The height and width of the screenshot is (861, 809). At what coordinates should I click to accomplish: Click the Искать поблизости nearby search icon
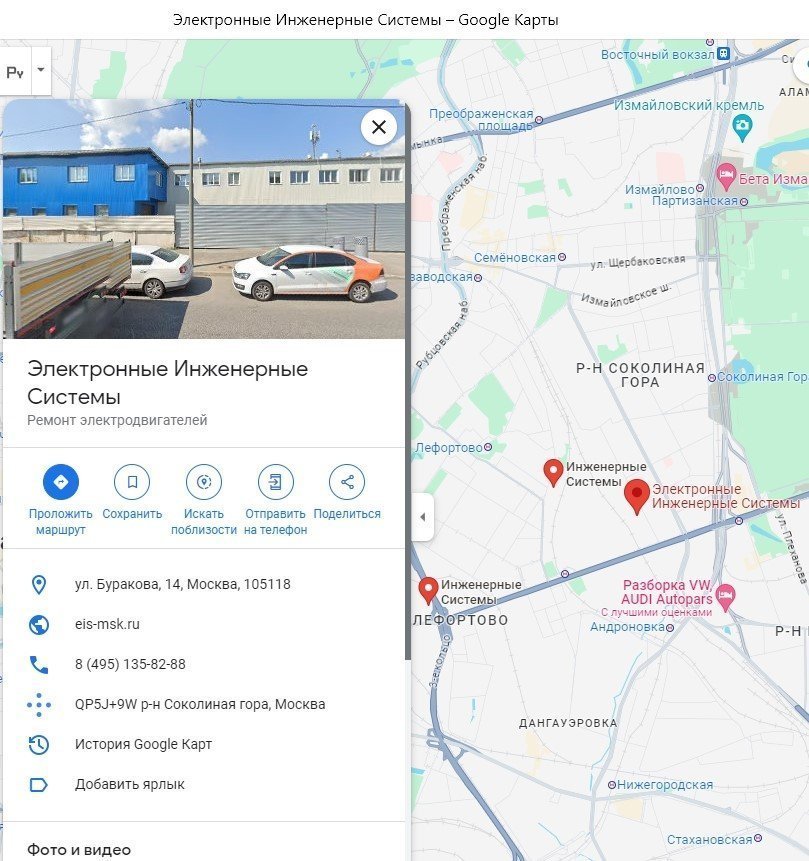tap(204, 482)
